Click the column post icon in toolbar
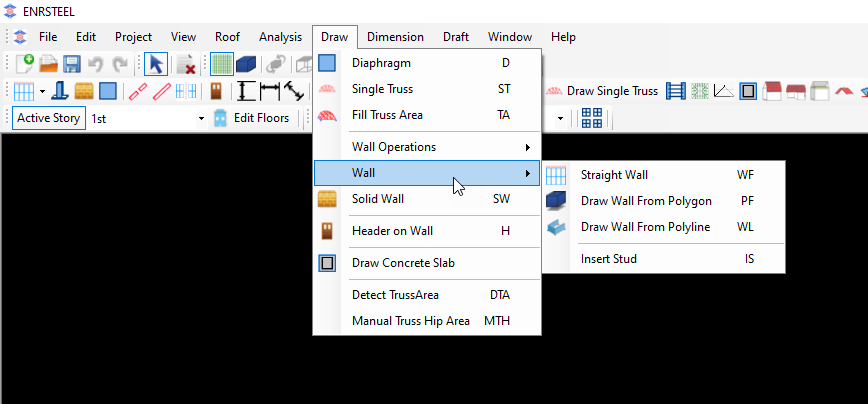Screen dimensions: 868x404 (x=59, y=91)
